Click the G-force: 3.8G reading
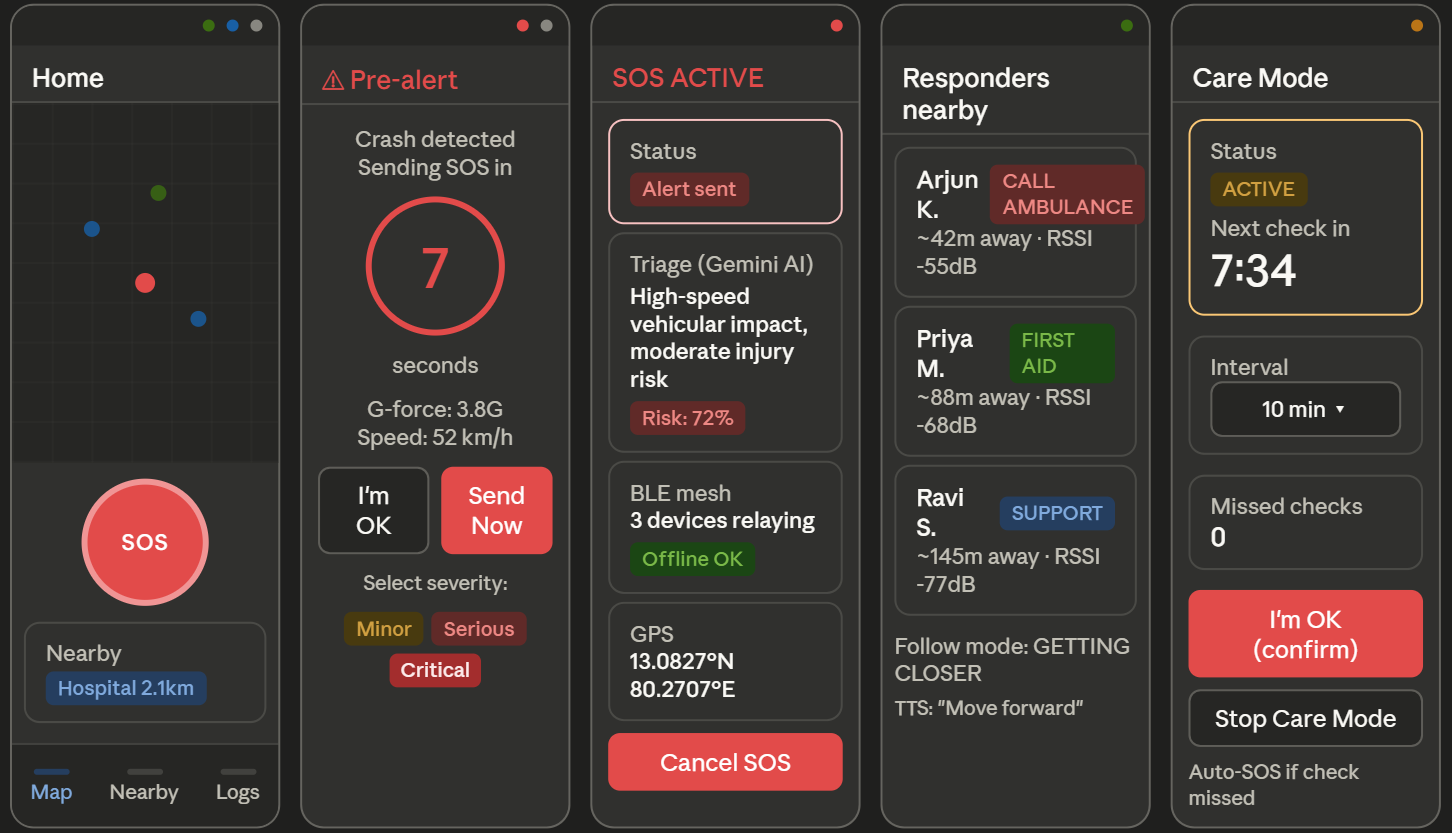The image size is (1452, 833). [435, 409]
